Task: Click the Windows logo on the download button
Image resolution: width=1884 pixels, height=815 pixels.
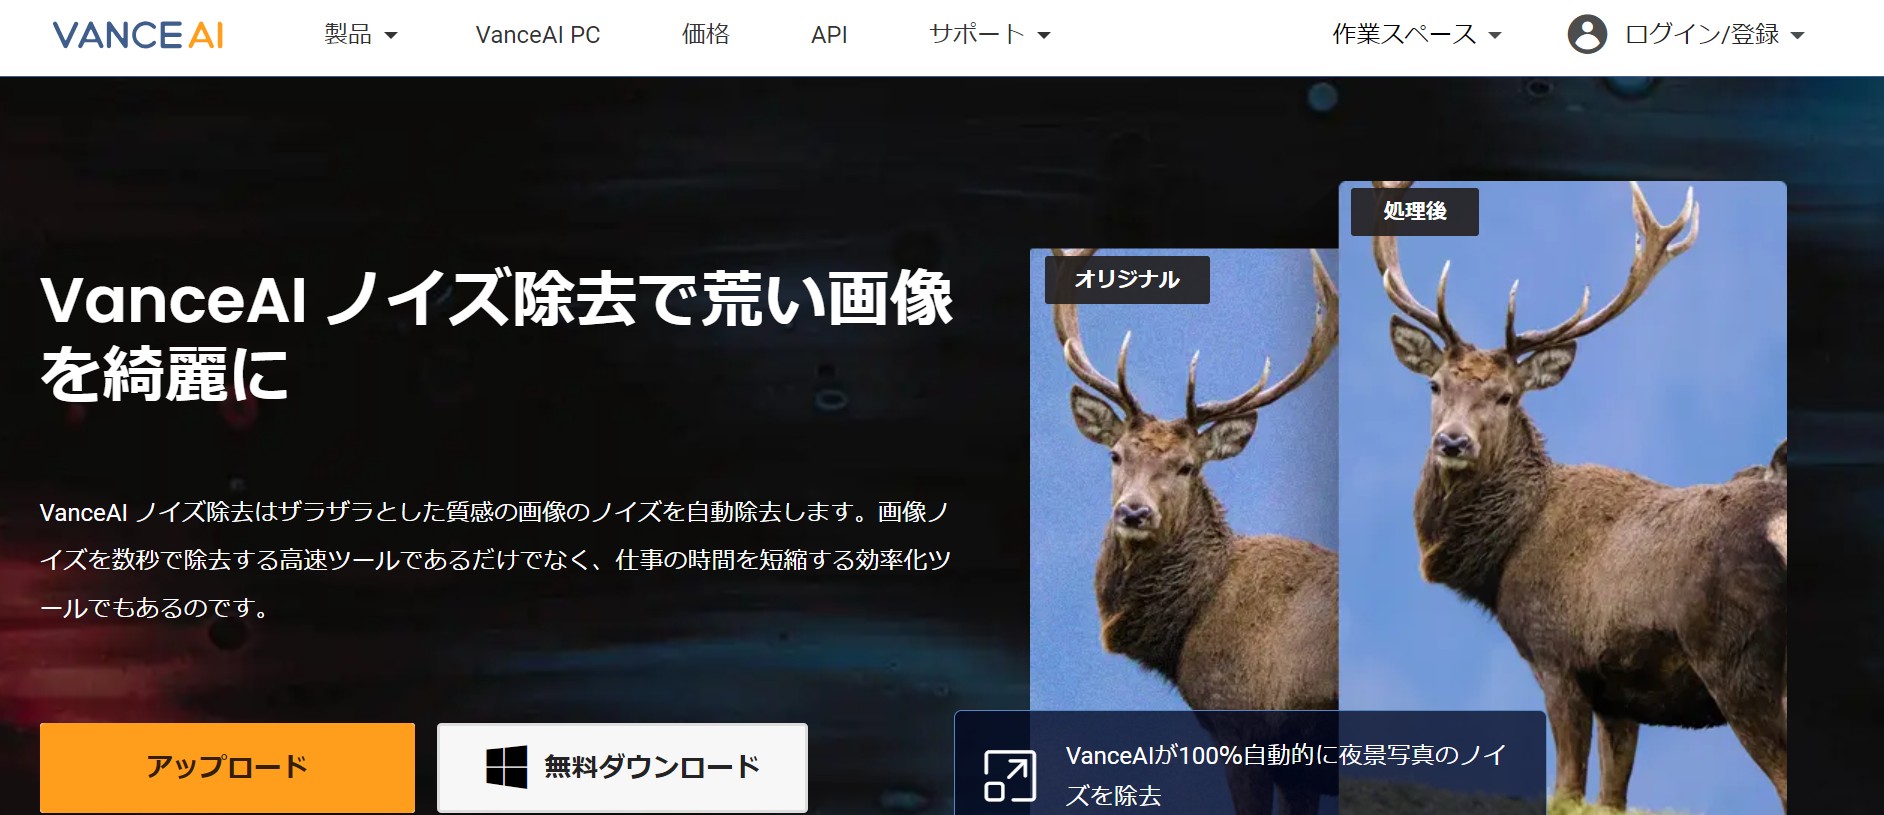Action: [x=506, y=767]
